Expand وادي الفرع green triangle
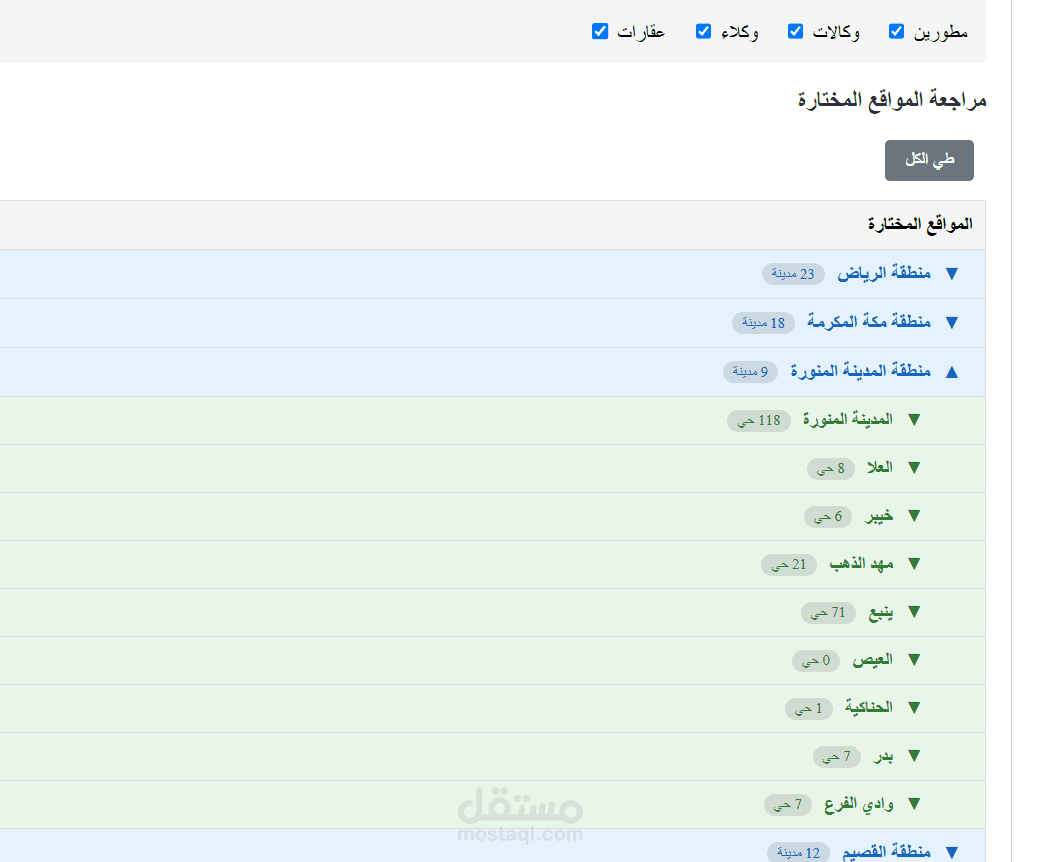The height and width of the screenshot is (862, 1042). coord(914,804)
